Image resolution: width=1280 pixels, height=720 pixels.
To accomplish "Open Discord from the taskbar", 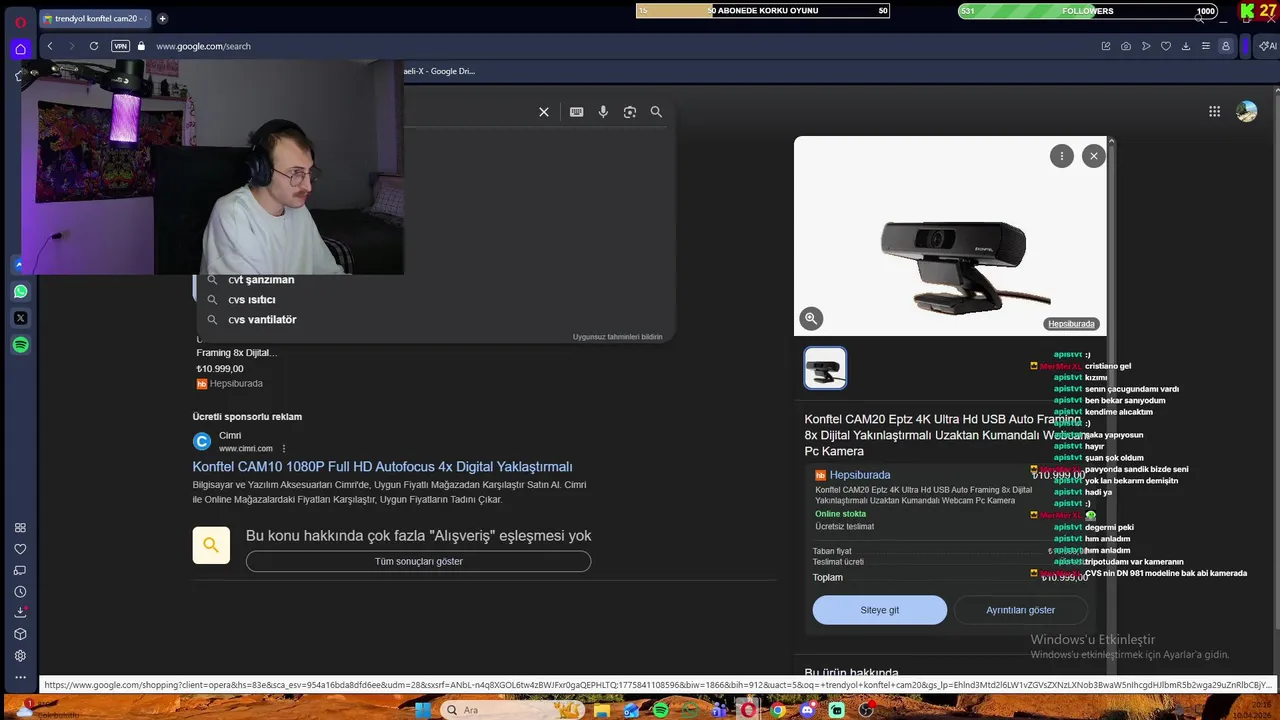I will 807,710.
